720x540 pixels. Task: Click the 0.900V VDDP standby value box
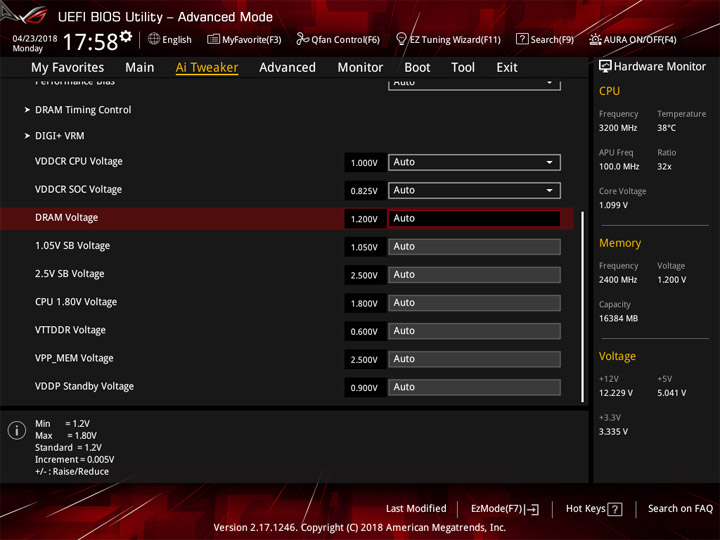click(365, 388)
